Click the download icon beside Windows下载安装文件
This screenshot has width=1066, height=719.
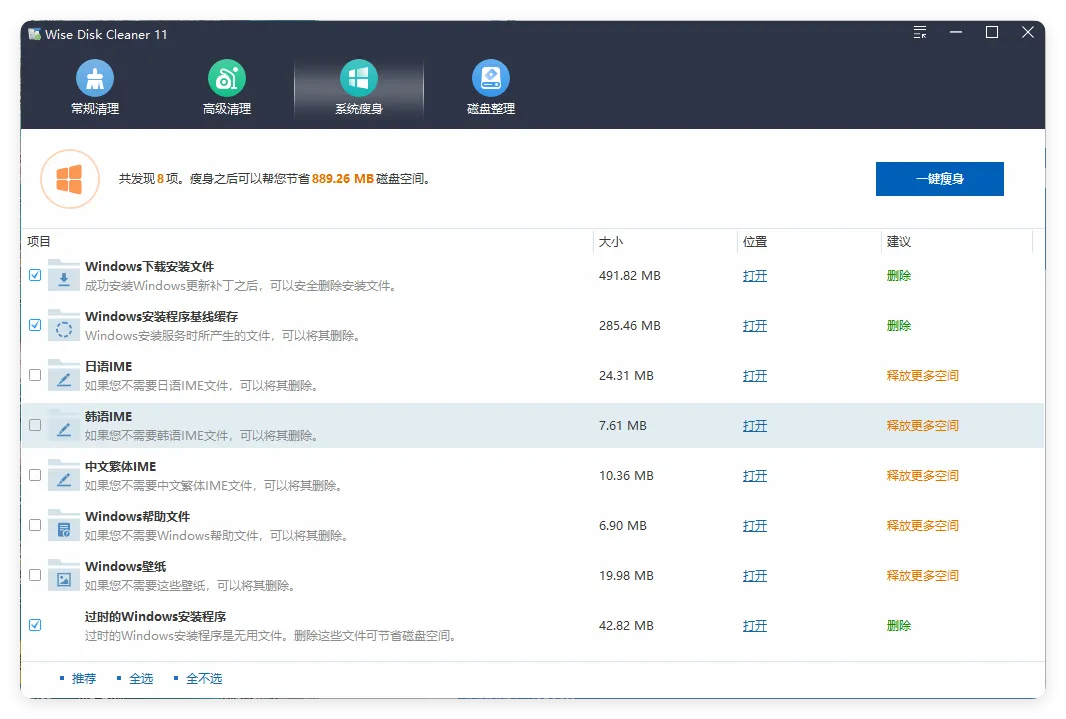click(62, 274)
